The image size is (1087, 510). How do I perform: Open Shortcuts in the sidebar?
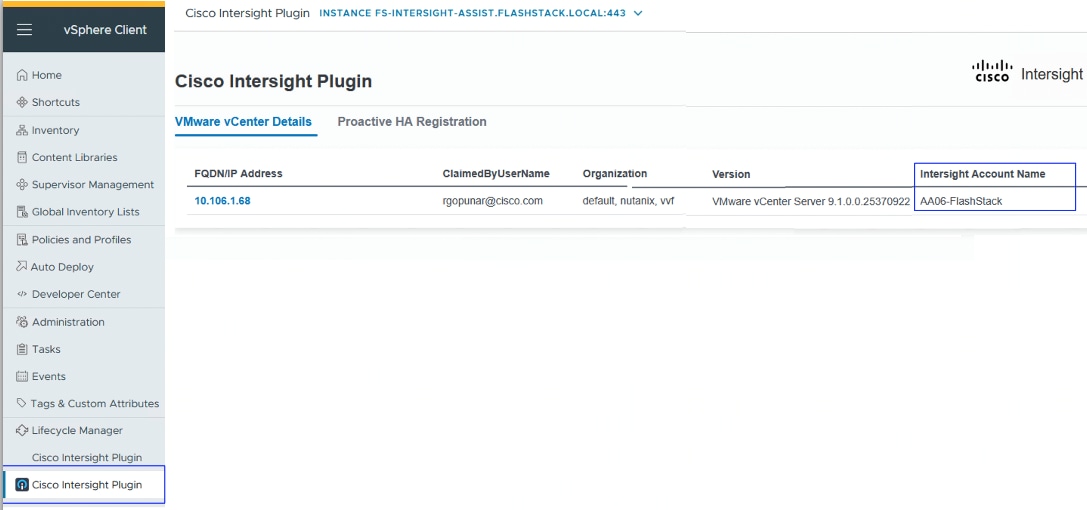(x=55, y=102)
